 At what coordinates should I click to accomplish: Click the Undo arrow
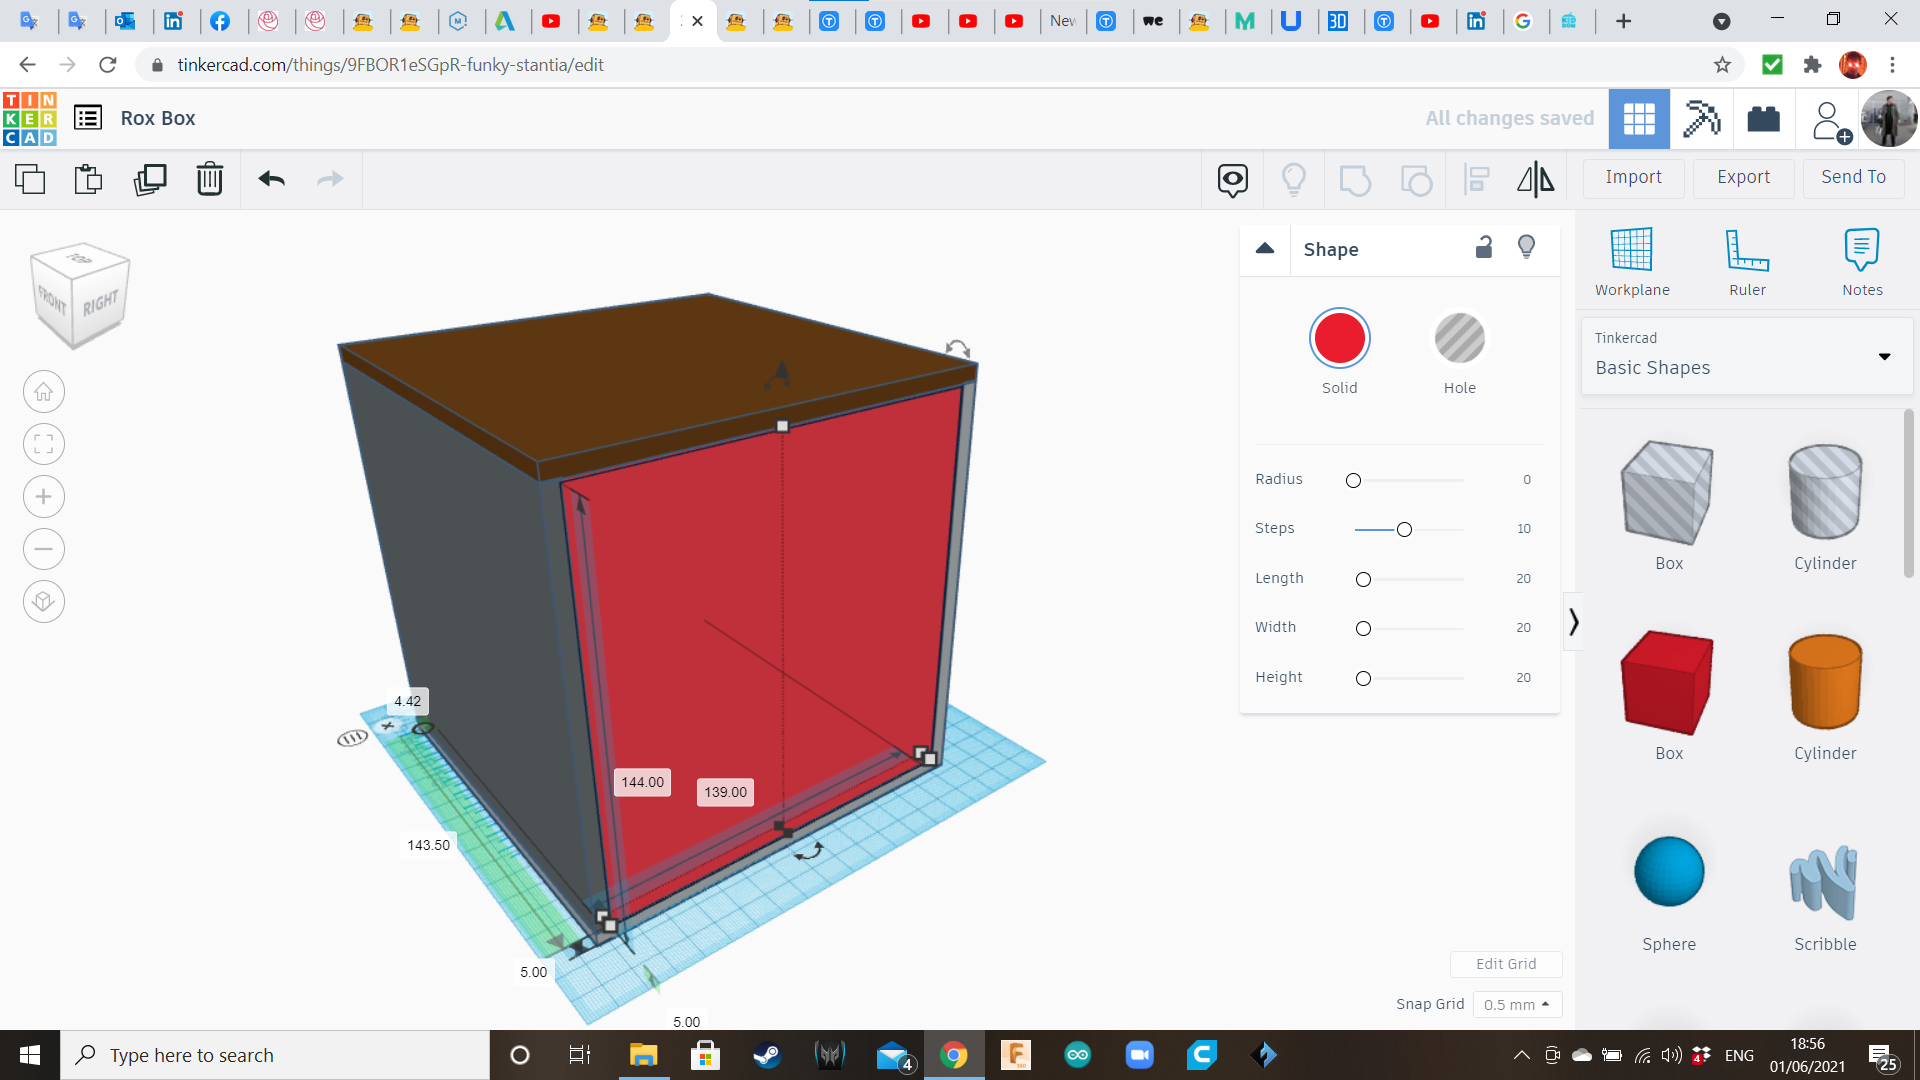[271, 179]
